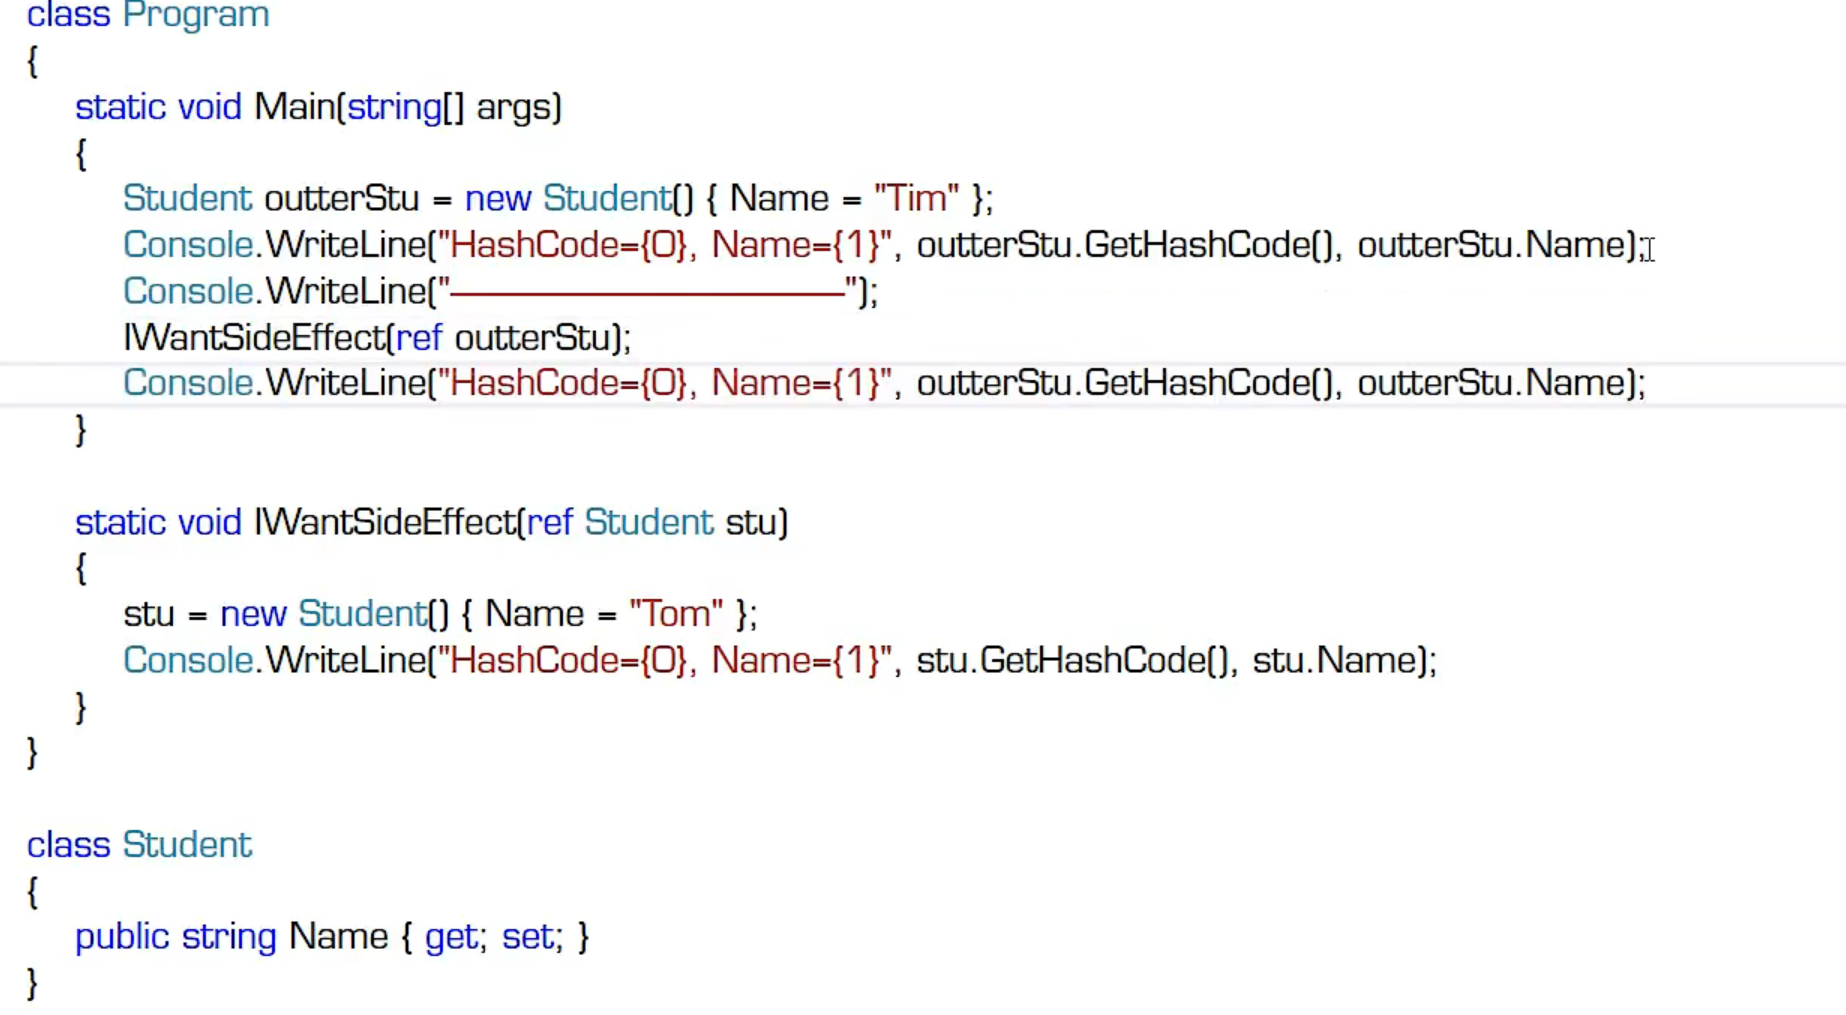
Task: Click the Console.WriteLine line with dashes string
Action: 500,291
